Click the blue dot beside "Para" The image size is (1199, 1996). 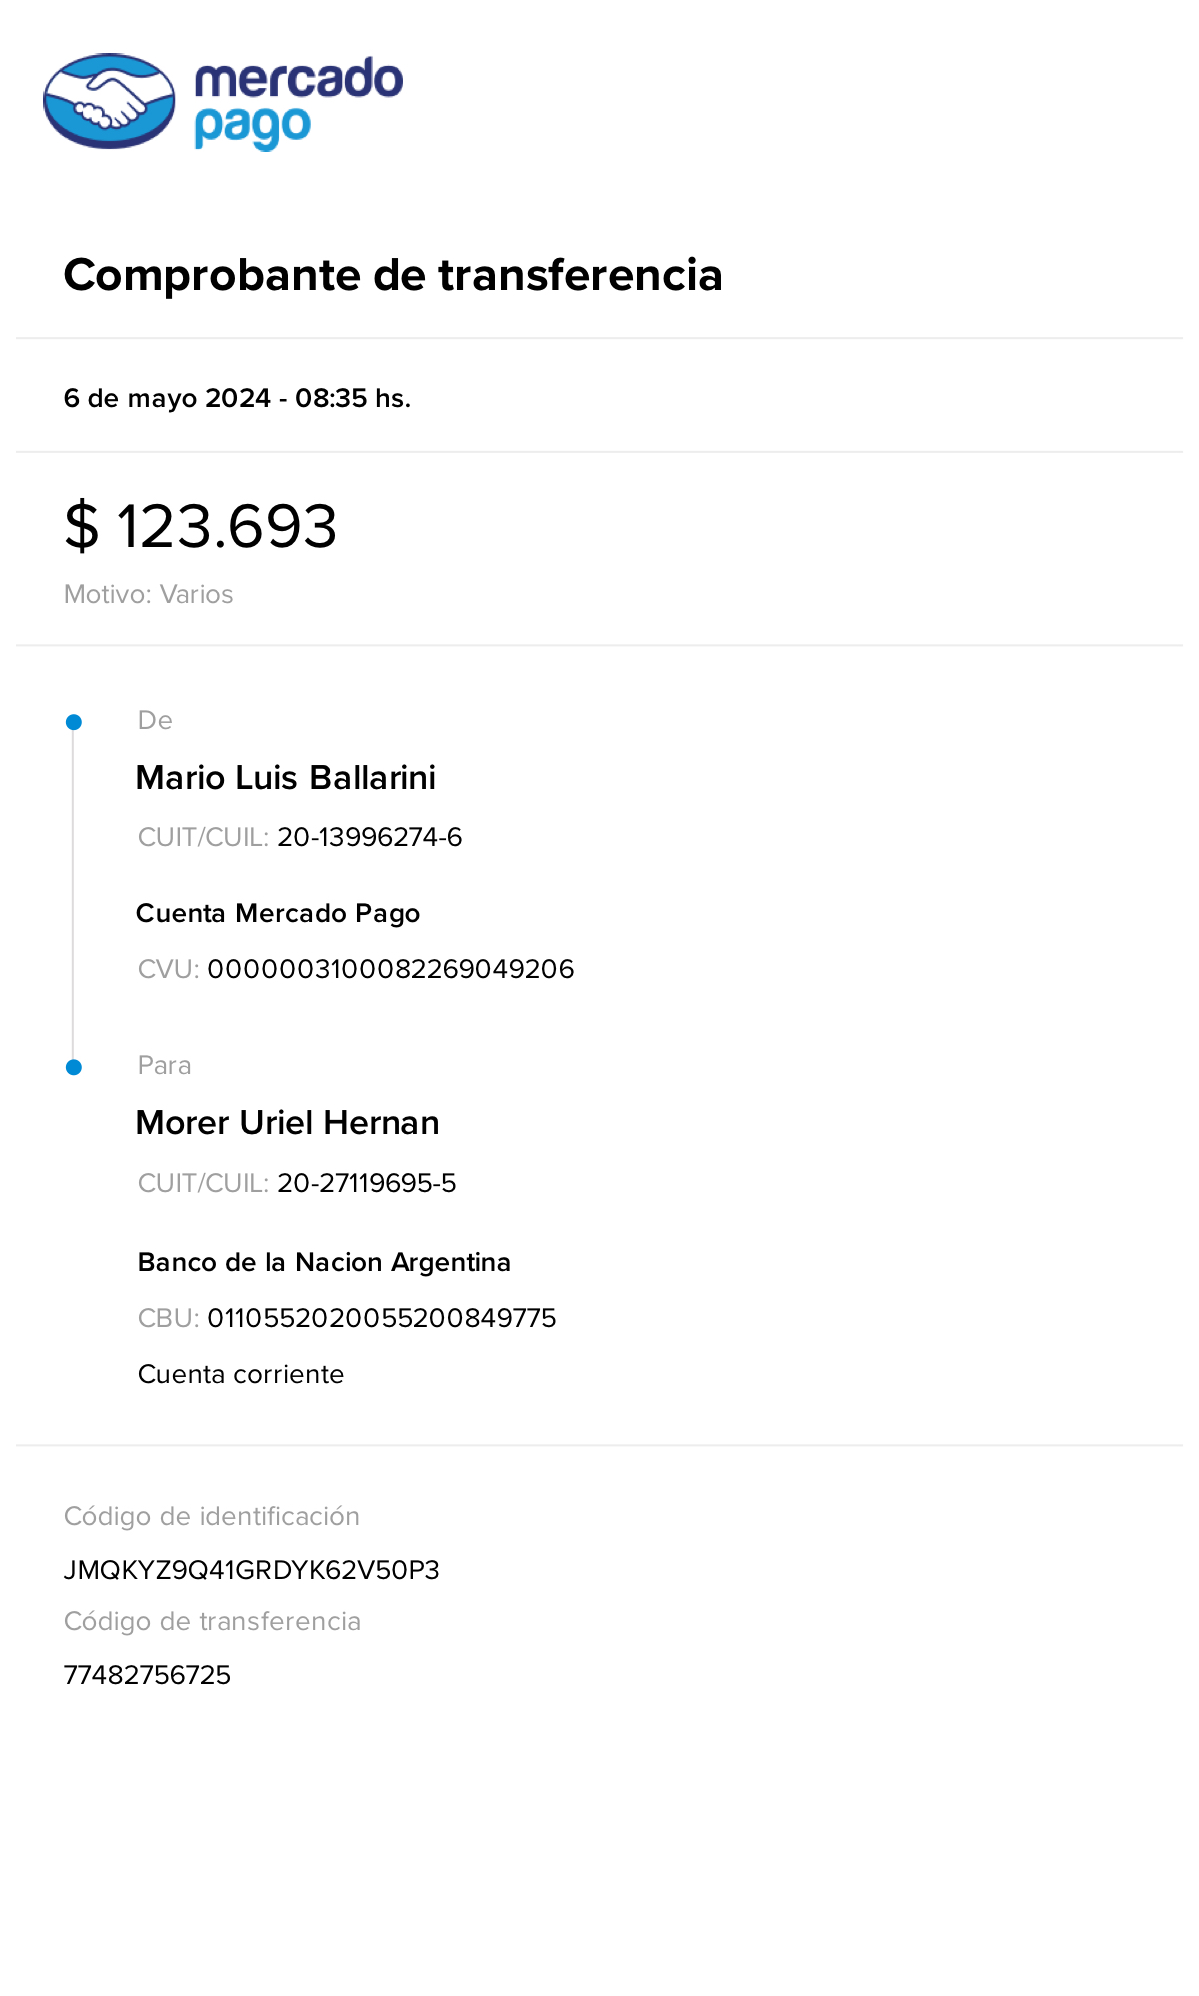coord(74,1067)
